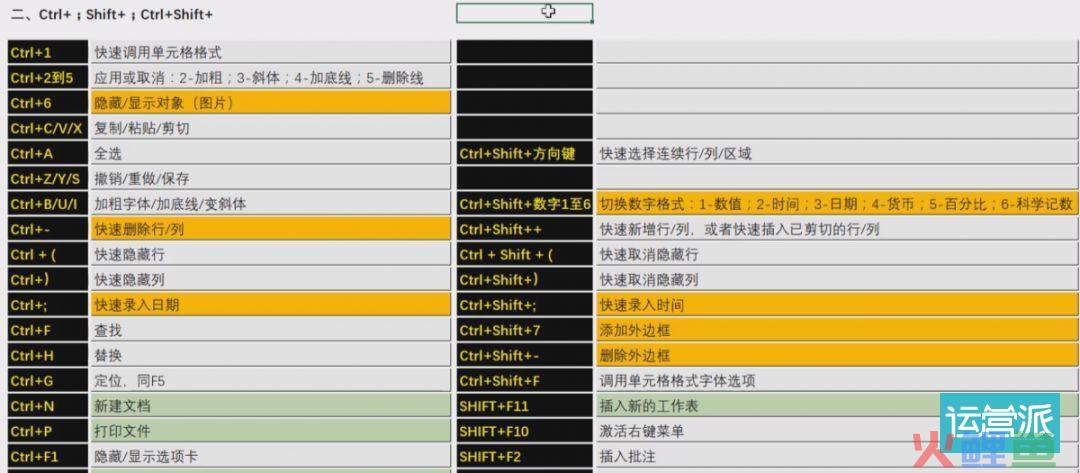Screen dimensions: 1080x473
Task: Click the Ctrl+1 shortcut cell
Action: (48, 52)
